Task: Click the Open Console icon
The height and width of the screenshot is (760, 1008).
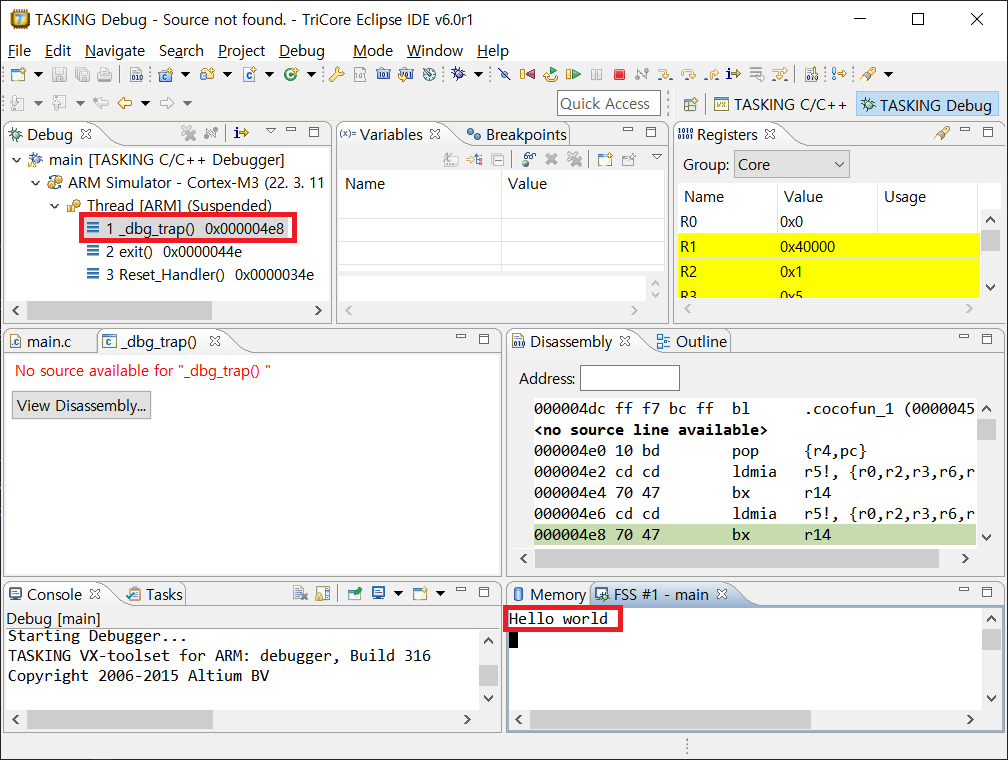Action: 420,593
